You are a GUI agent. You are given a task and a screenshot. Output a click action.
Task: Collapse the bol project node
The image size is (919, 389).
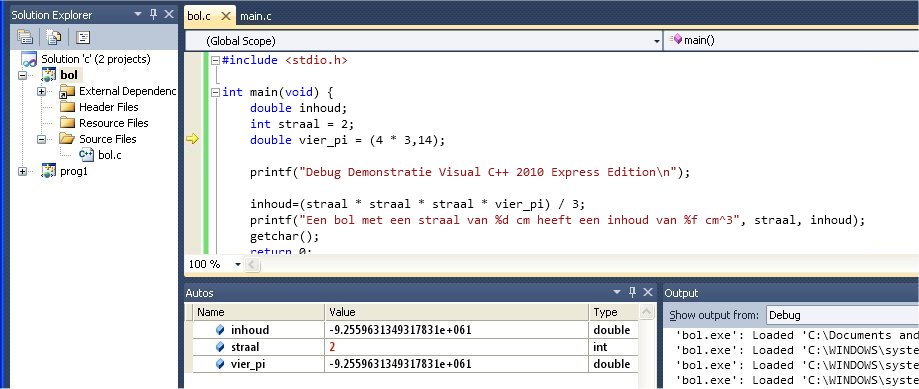pyautogui.click(x=22, y=76)
